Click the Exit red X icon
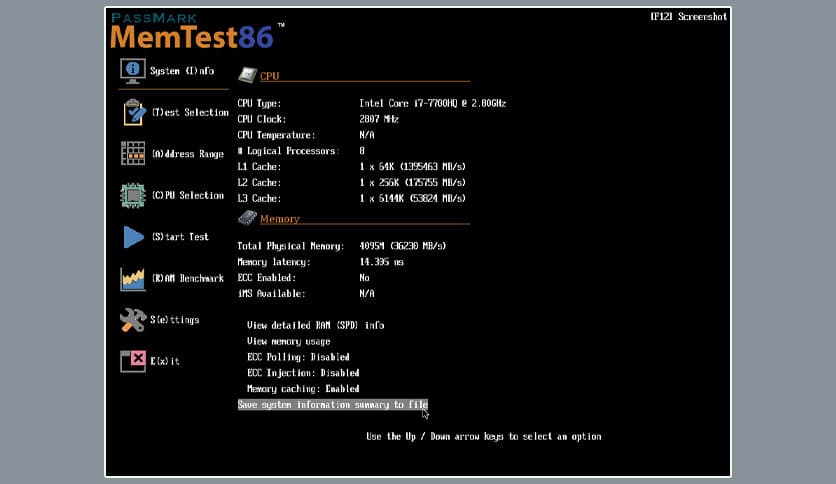836x484 pixels. (x=133, y=361)
